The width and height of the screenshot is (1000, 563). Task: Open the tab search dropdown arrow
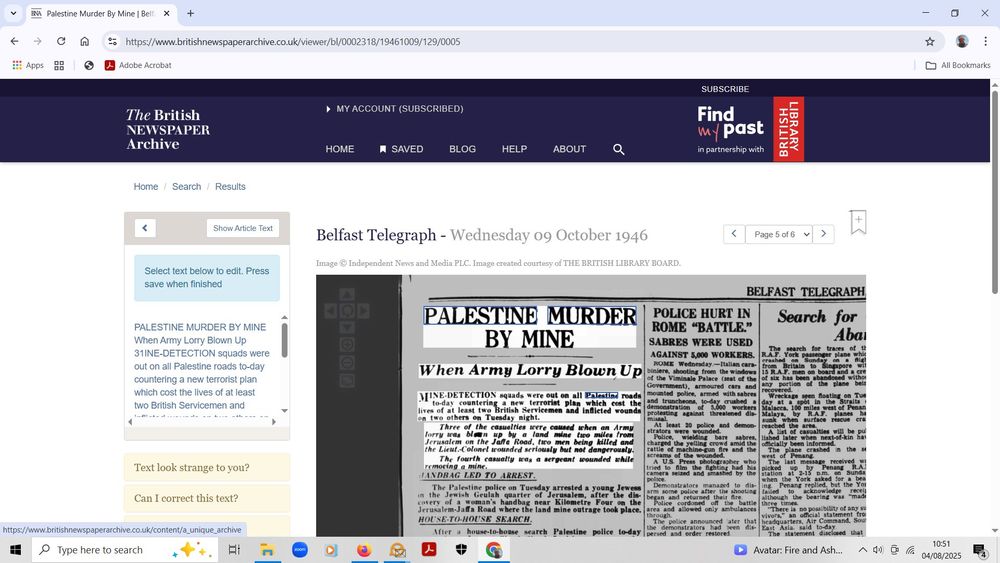click(13, 13)
